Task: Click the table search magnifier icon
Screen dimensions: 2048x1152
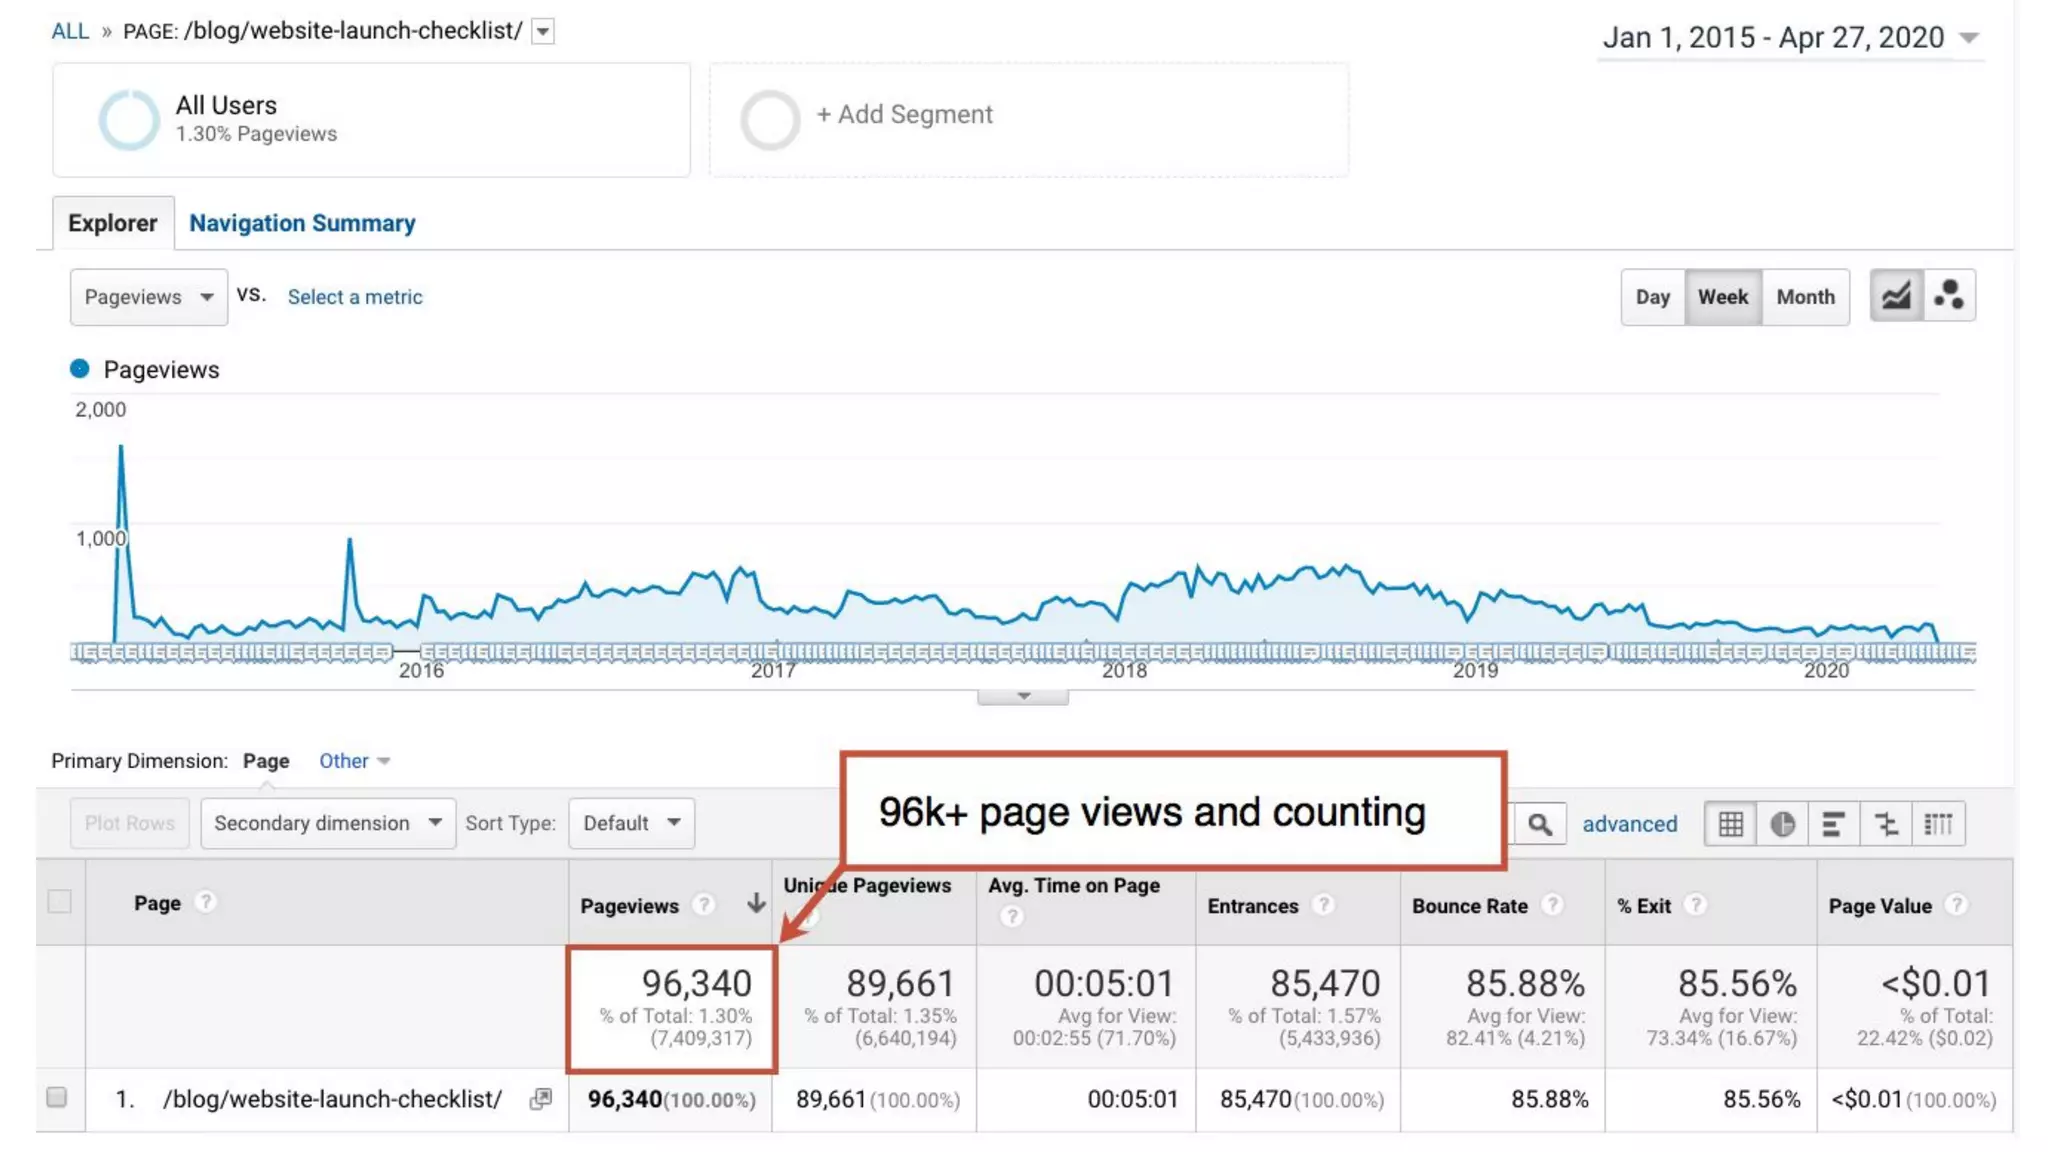Action: 1539,824
